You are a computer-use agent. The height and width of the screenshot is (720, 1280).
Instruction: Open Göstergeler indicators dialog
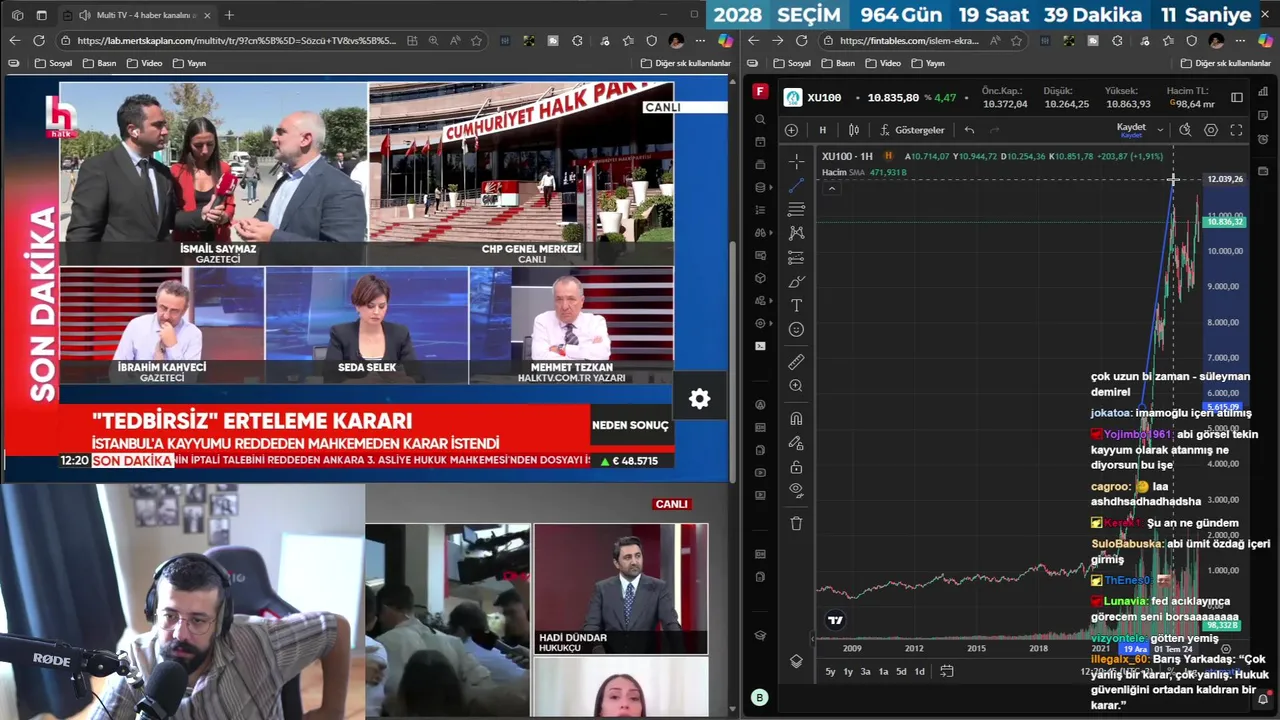[x=912, y=130]
